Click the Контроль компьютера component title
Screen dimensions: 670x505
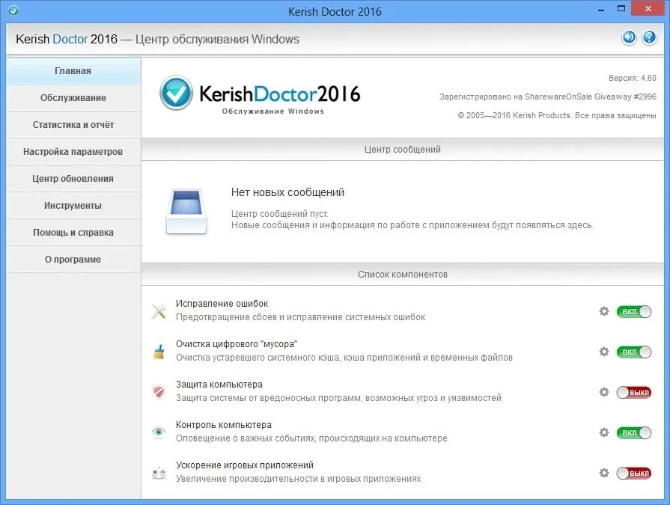pyautogui.click(x=223, y=425)
